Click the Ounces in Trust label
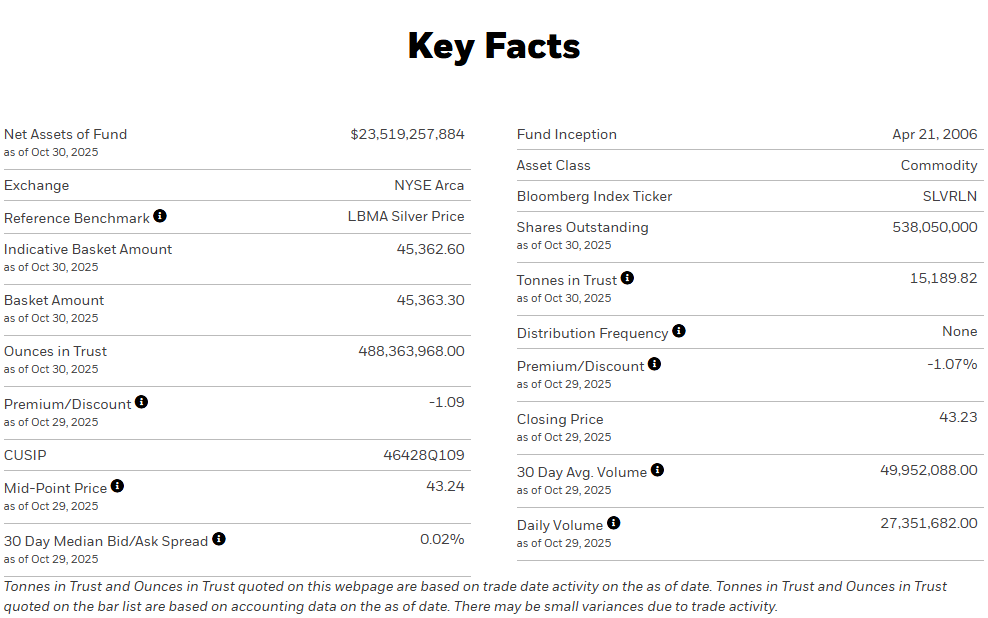The width and height of the screenshot is (988, 618). [55, 351]
